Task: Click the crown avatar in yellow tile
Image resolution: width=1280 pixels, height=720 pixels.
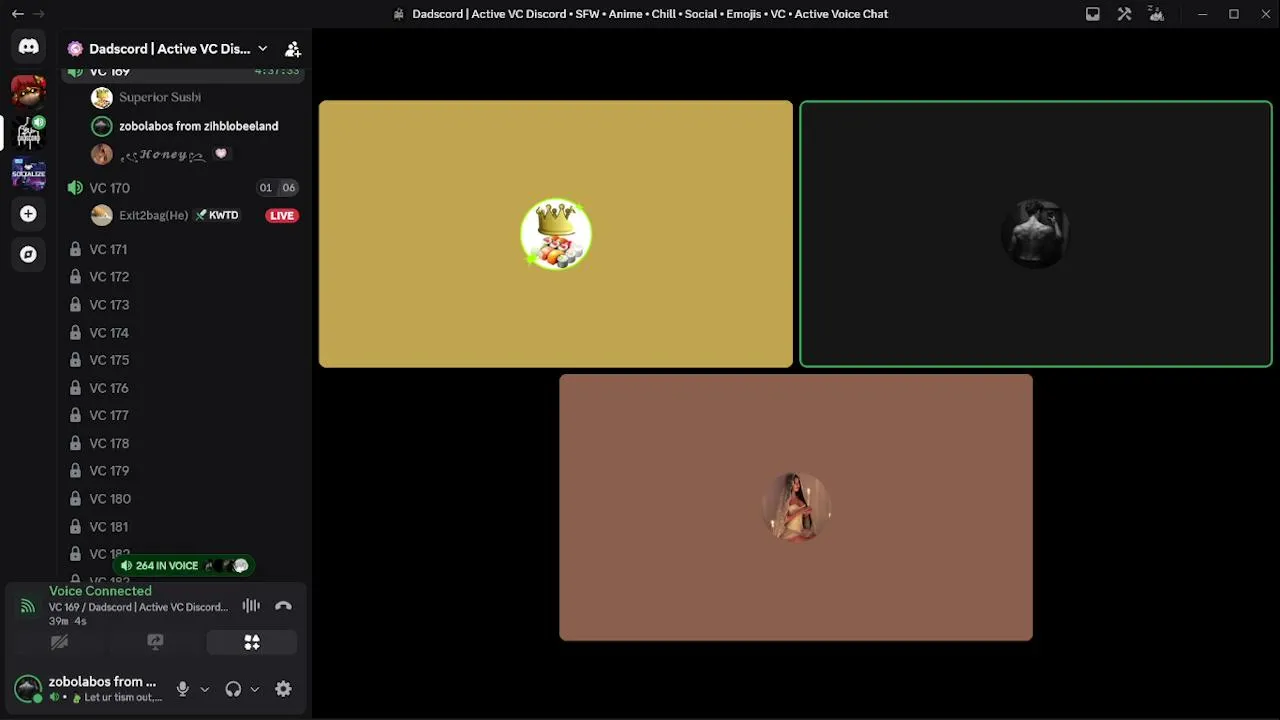Action: point(556,234)
